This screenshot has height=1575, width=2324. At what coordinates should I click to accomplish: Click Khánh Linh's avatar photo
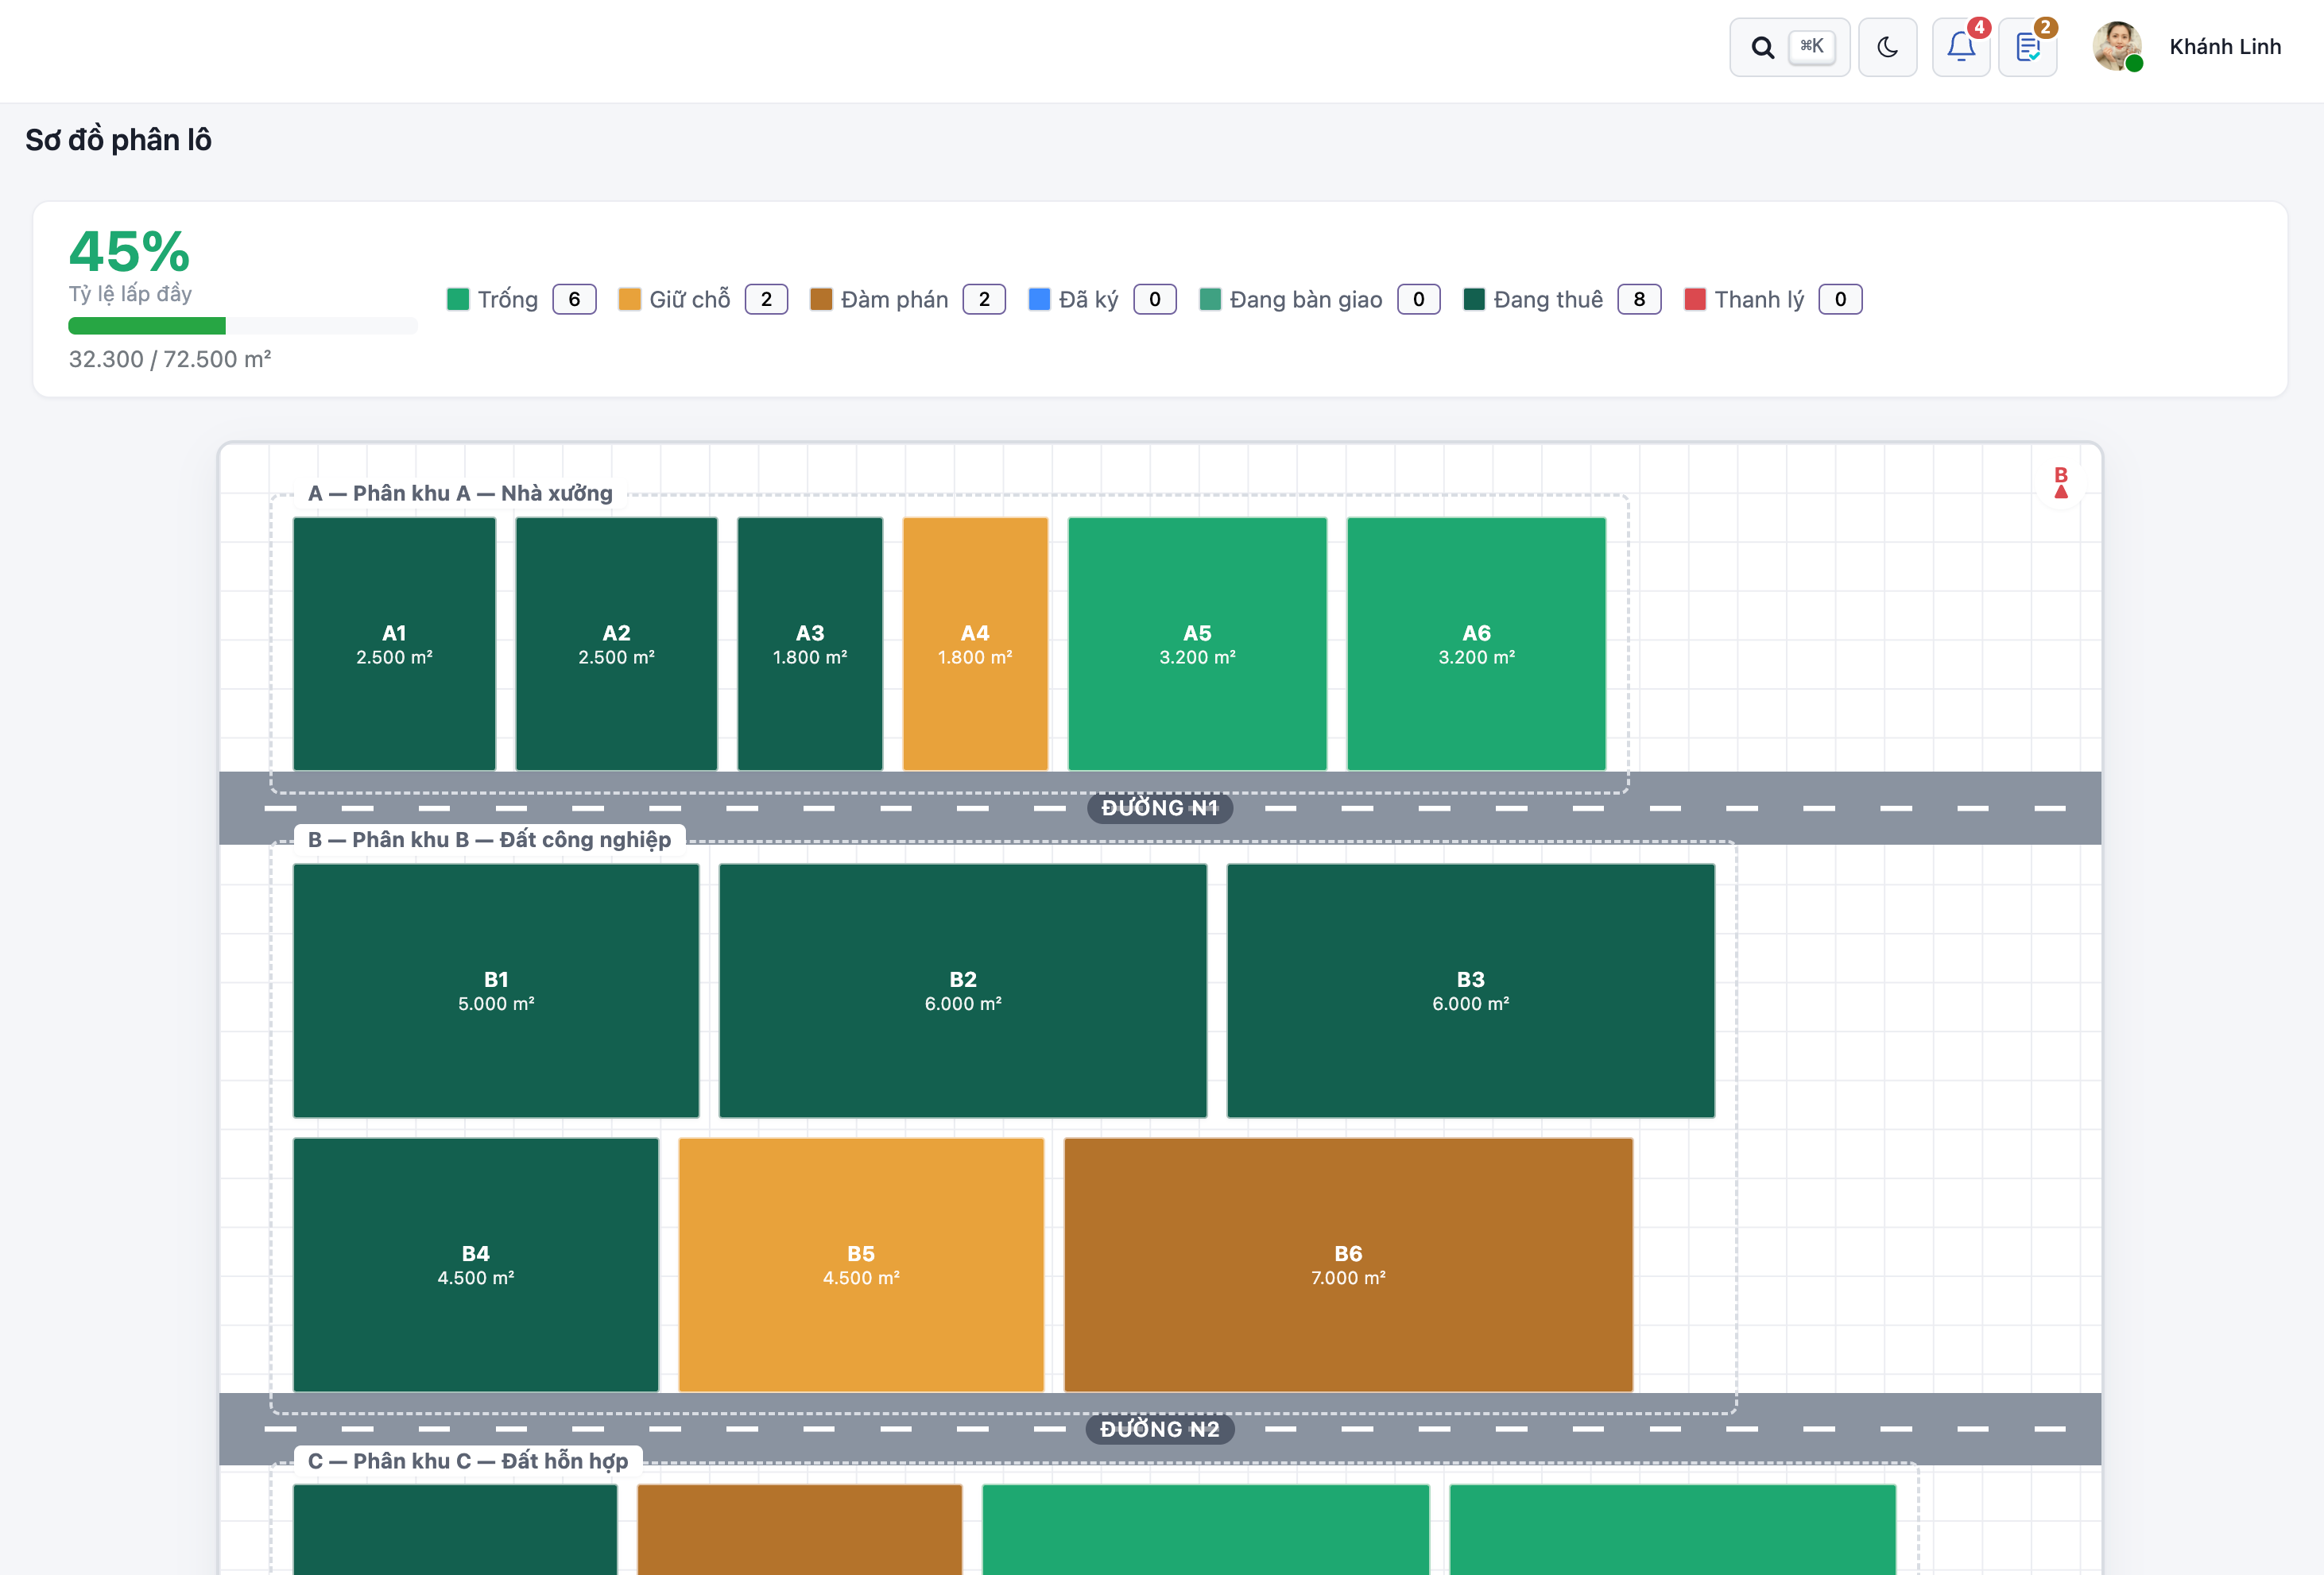tap(2117, 47)
